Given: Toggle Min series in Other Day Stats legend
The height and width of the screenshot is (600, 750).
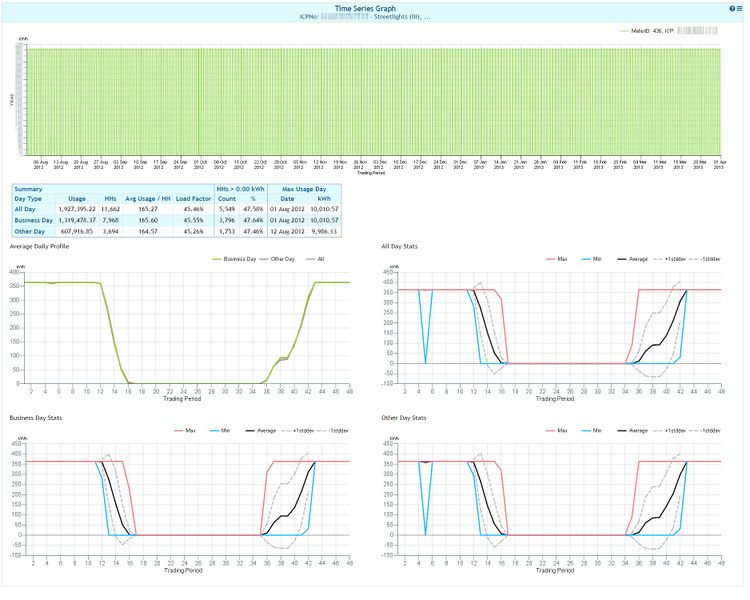Looking at the screenshot, I should (x=592, y=431).
